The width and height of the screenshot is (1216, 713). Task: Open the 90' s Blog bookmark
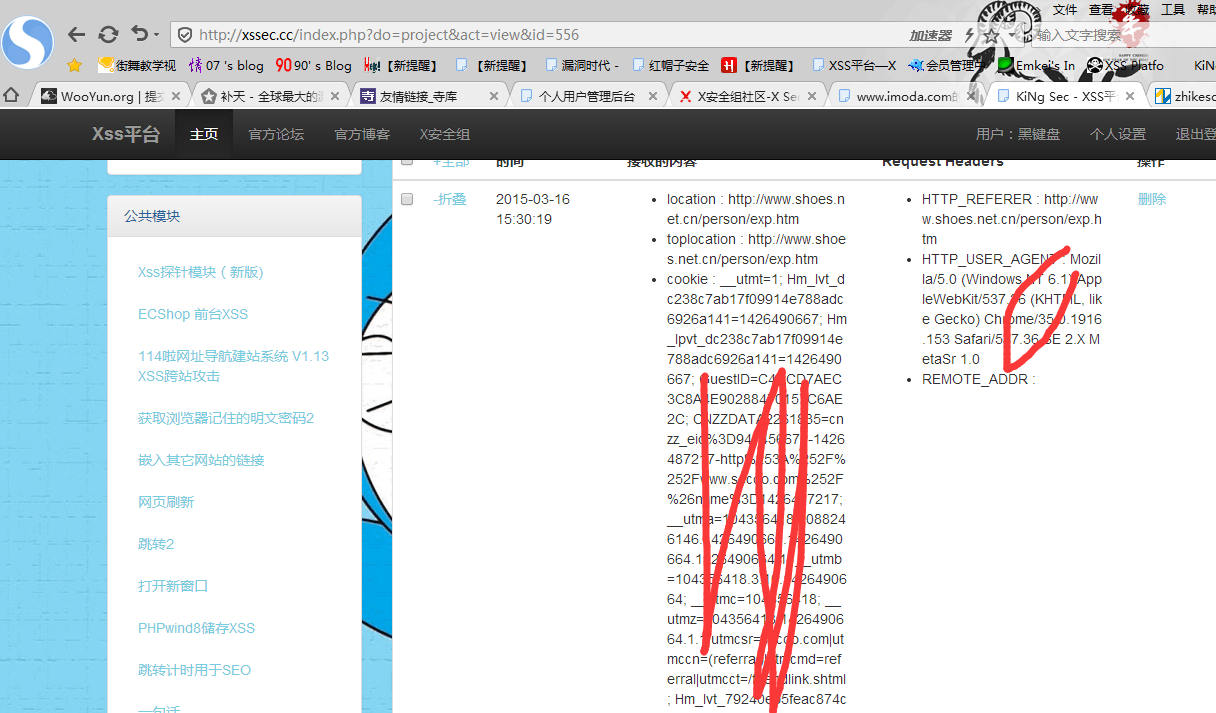[x=314, y=65]
